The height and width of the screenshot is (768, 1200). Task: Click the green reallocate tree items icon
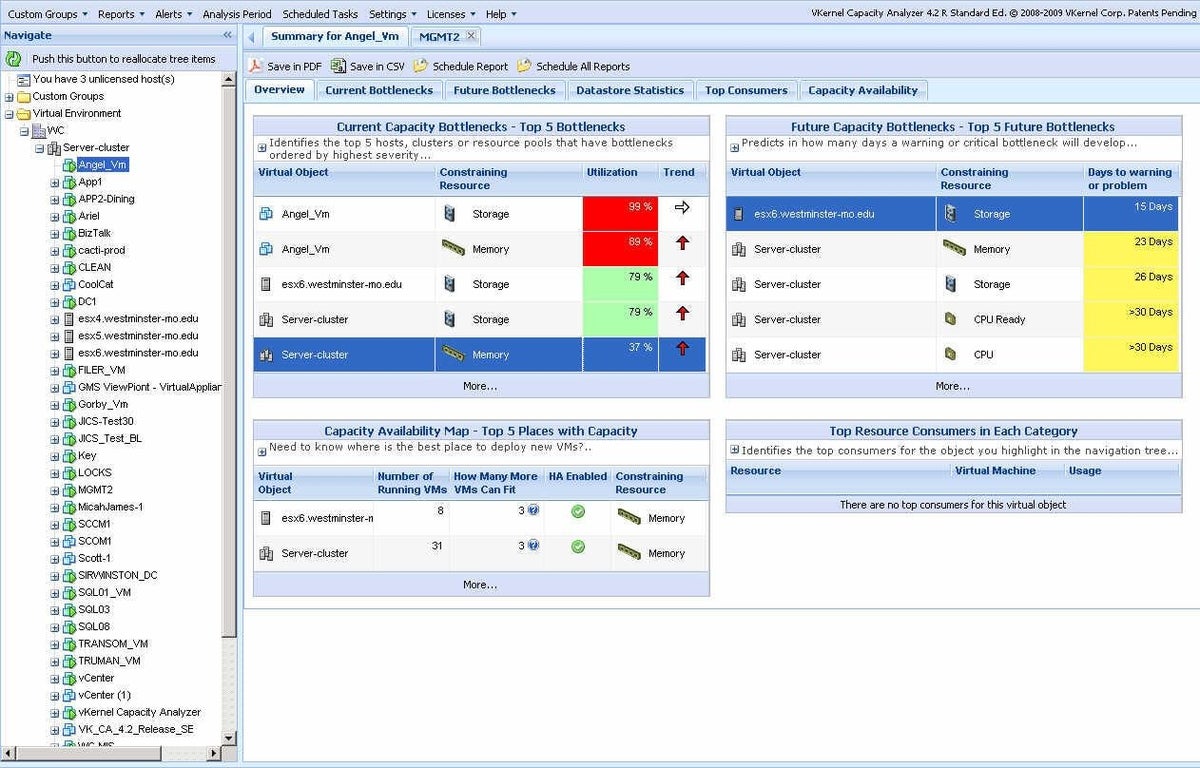[x=13, y=59]
